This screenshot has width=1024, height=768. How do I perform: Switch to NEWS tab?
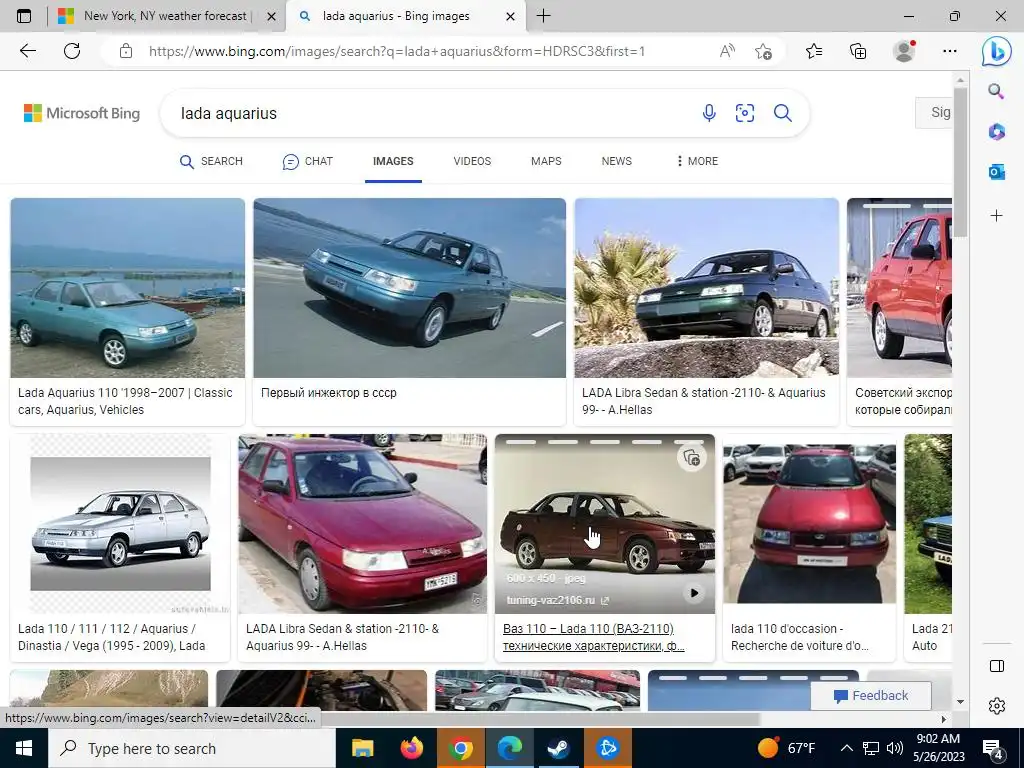pos(616,161)
